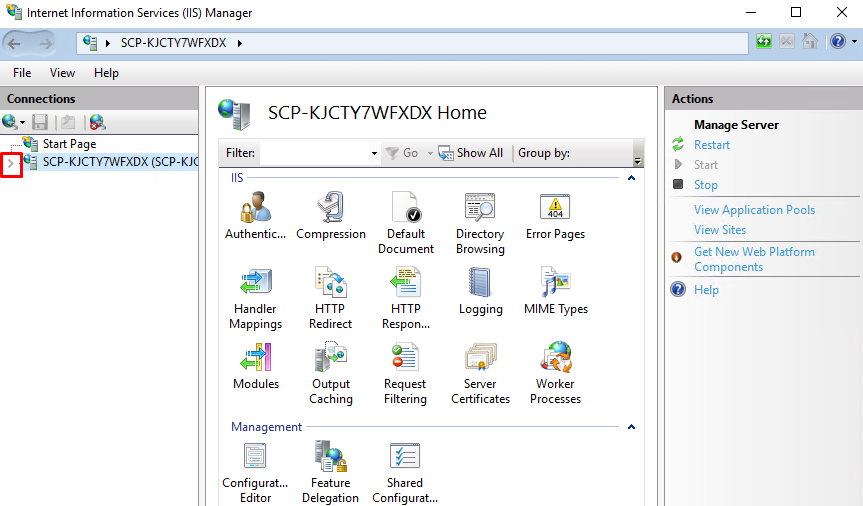This screenshot has height=506, width=863.
Task: Click the Refresh page icon in the address bar
Action: tap(764, 41)
